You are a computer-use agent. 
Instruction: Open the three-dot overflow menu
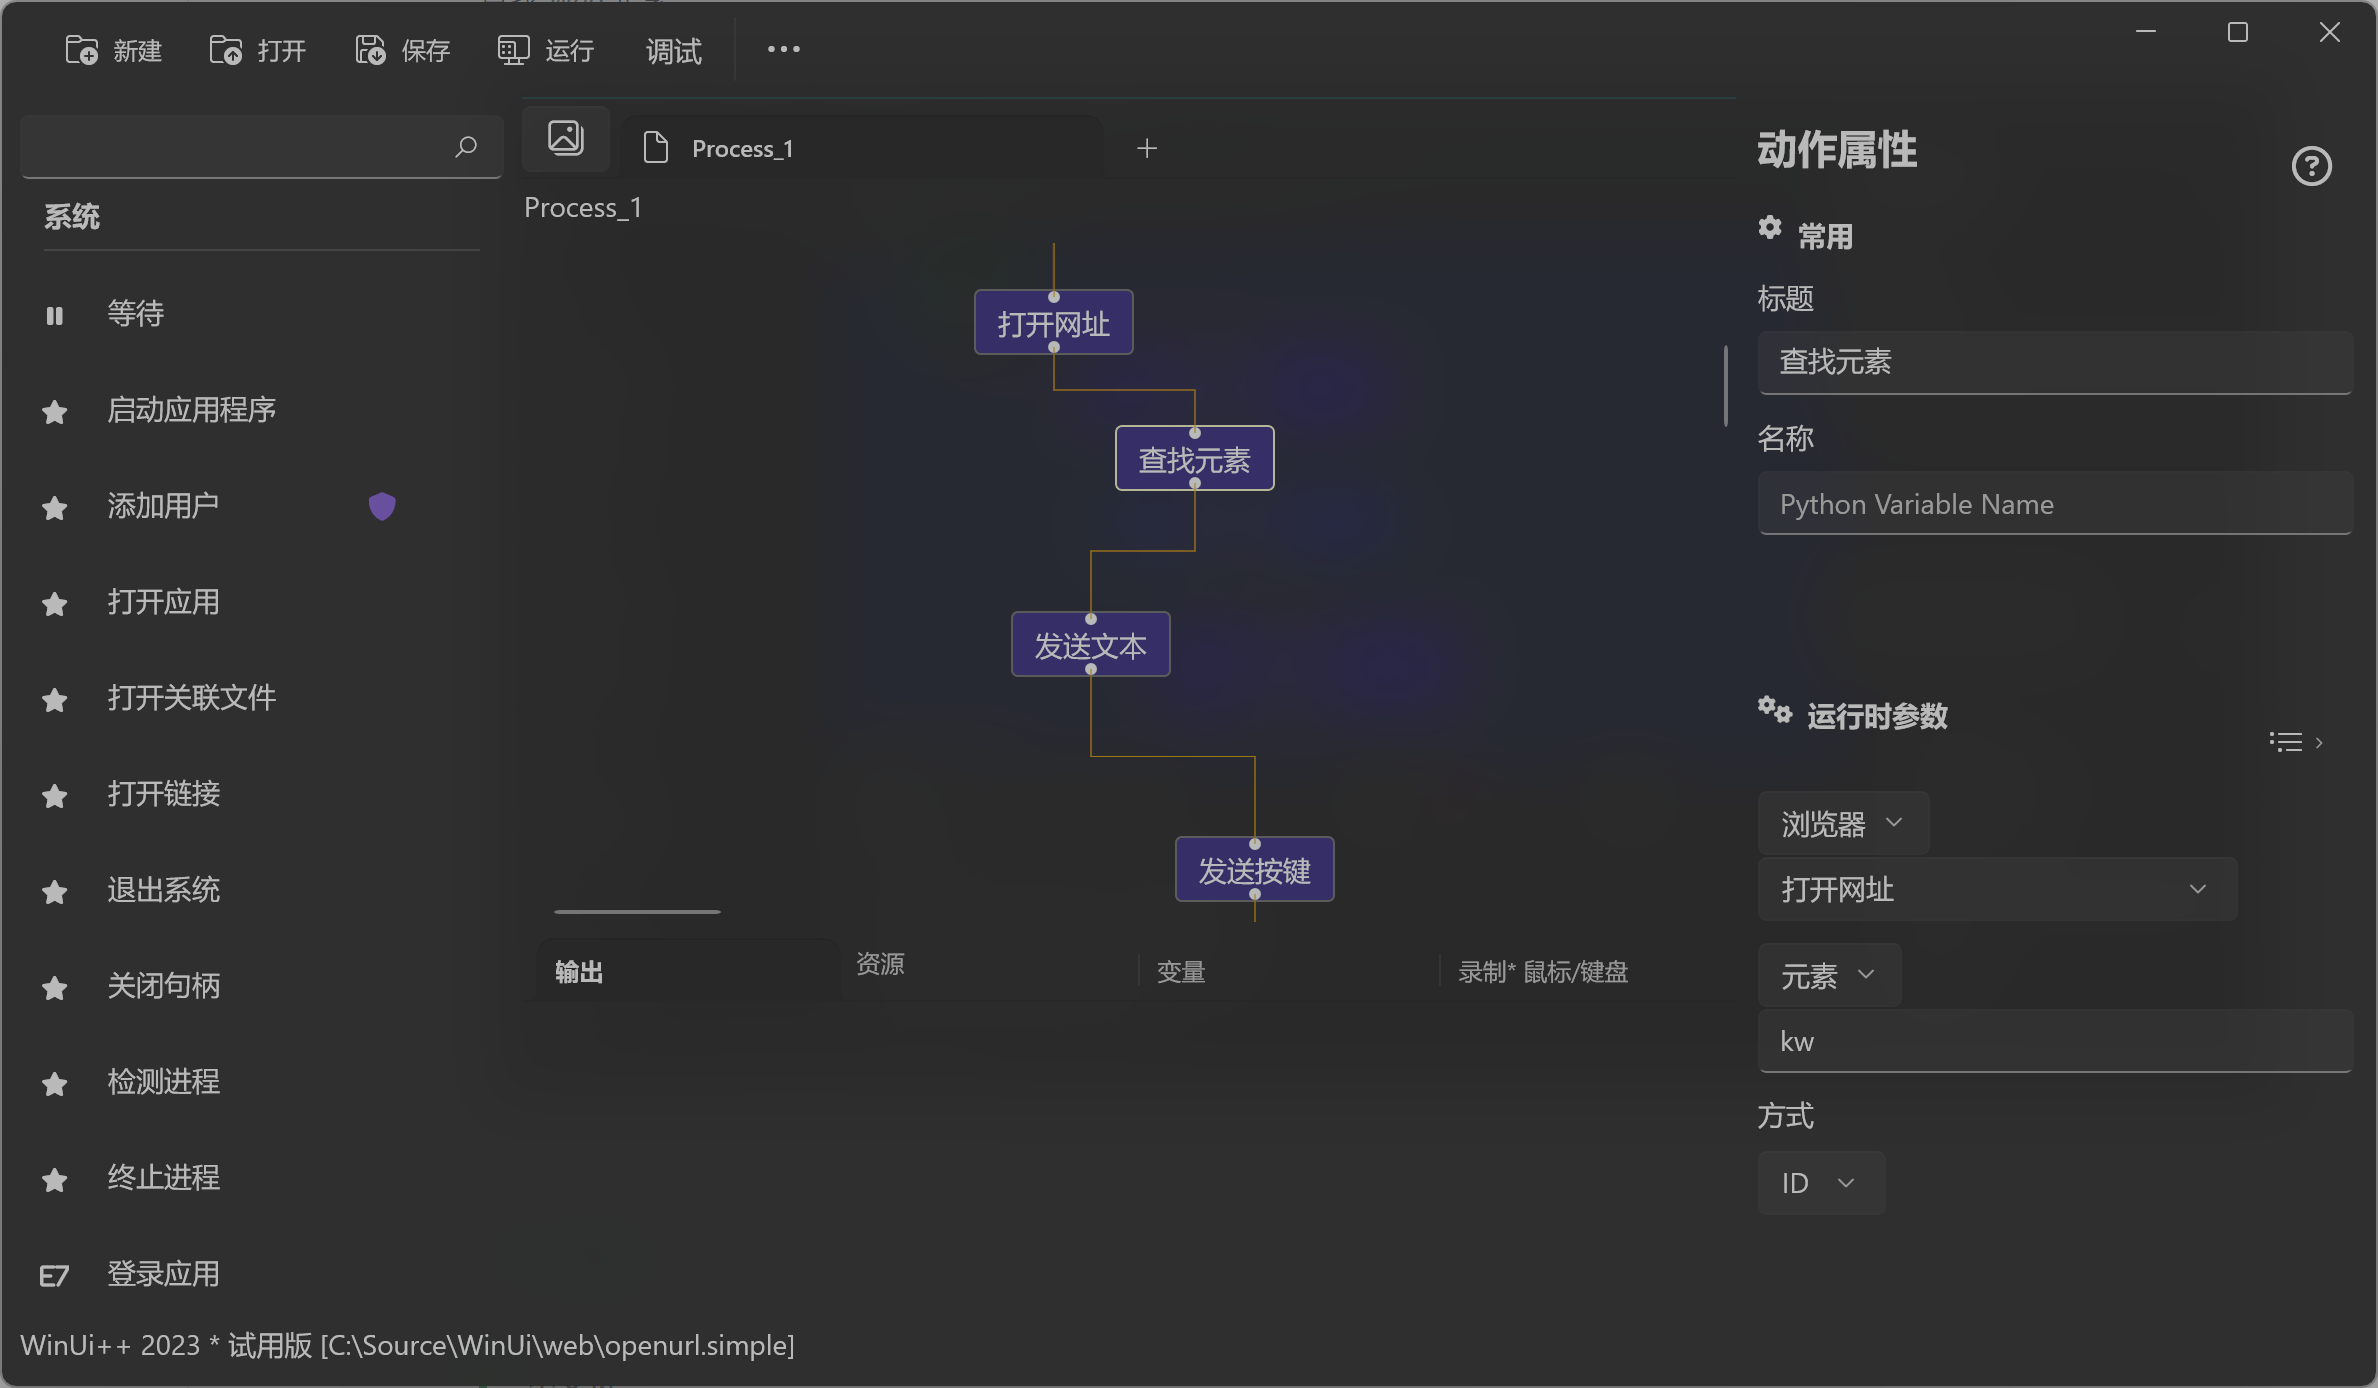pyautogui.click(x=783, y=49)
